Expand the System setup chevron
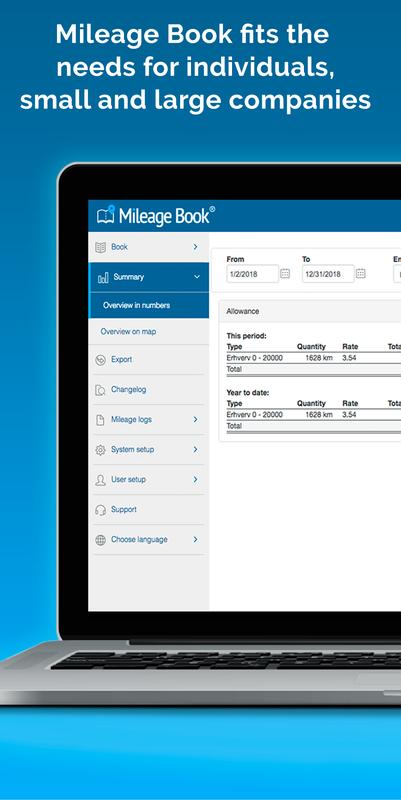The image size is (401, 800). point(195,449)
